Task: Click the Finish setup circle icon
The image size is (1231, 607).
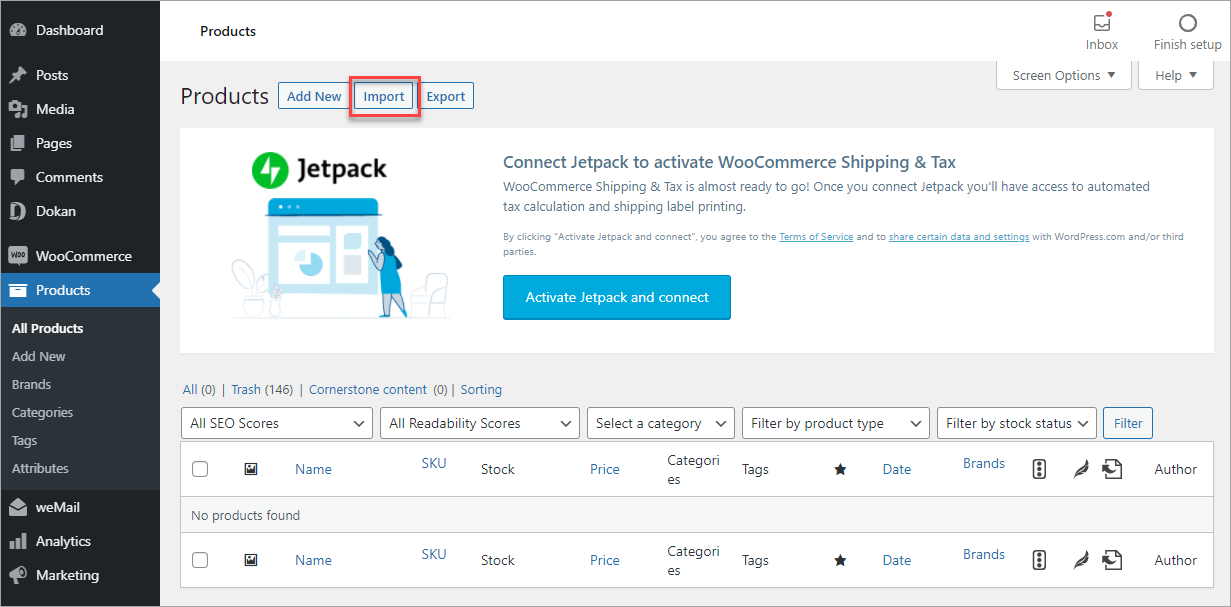Action: coord(1187,22)
